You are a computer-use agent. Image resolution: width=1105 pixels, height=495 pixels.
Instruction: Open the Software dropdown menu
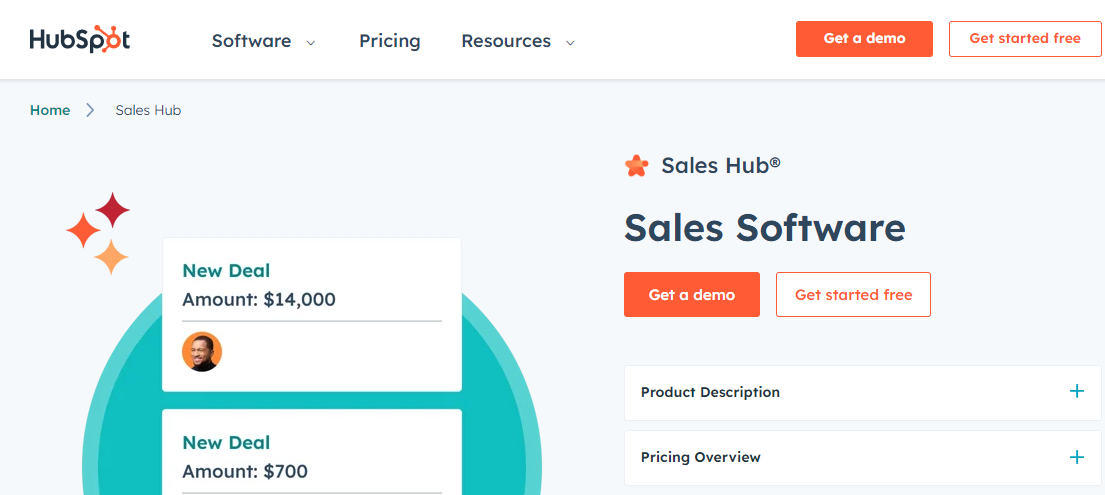264,41
